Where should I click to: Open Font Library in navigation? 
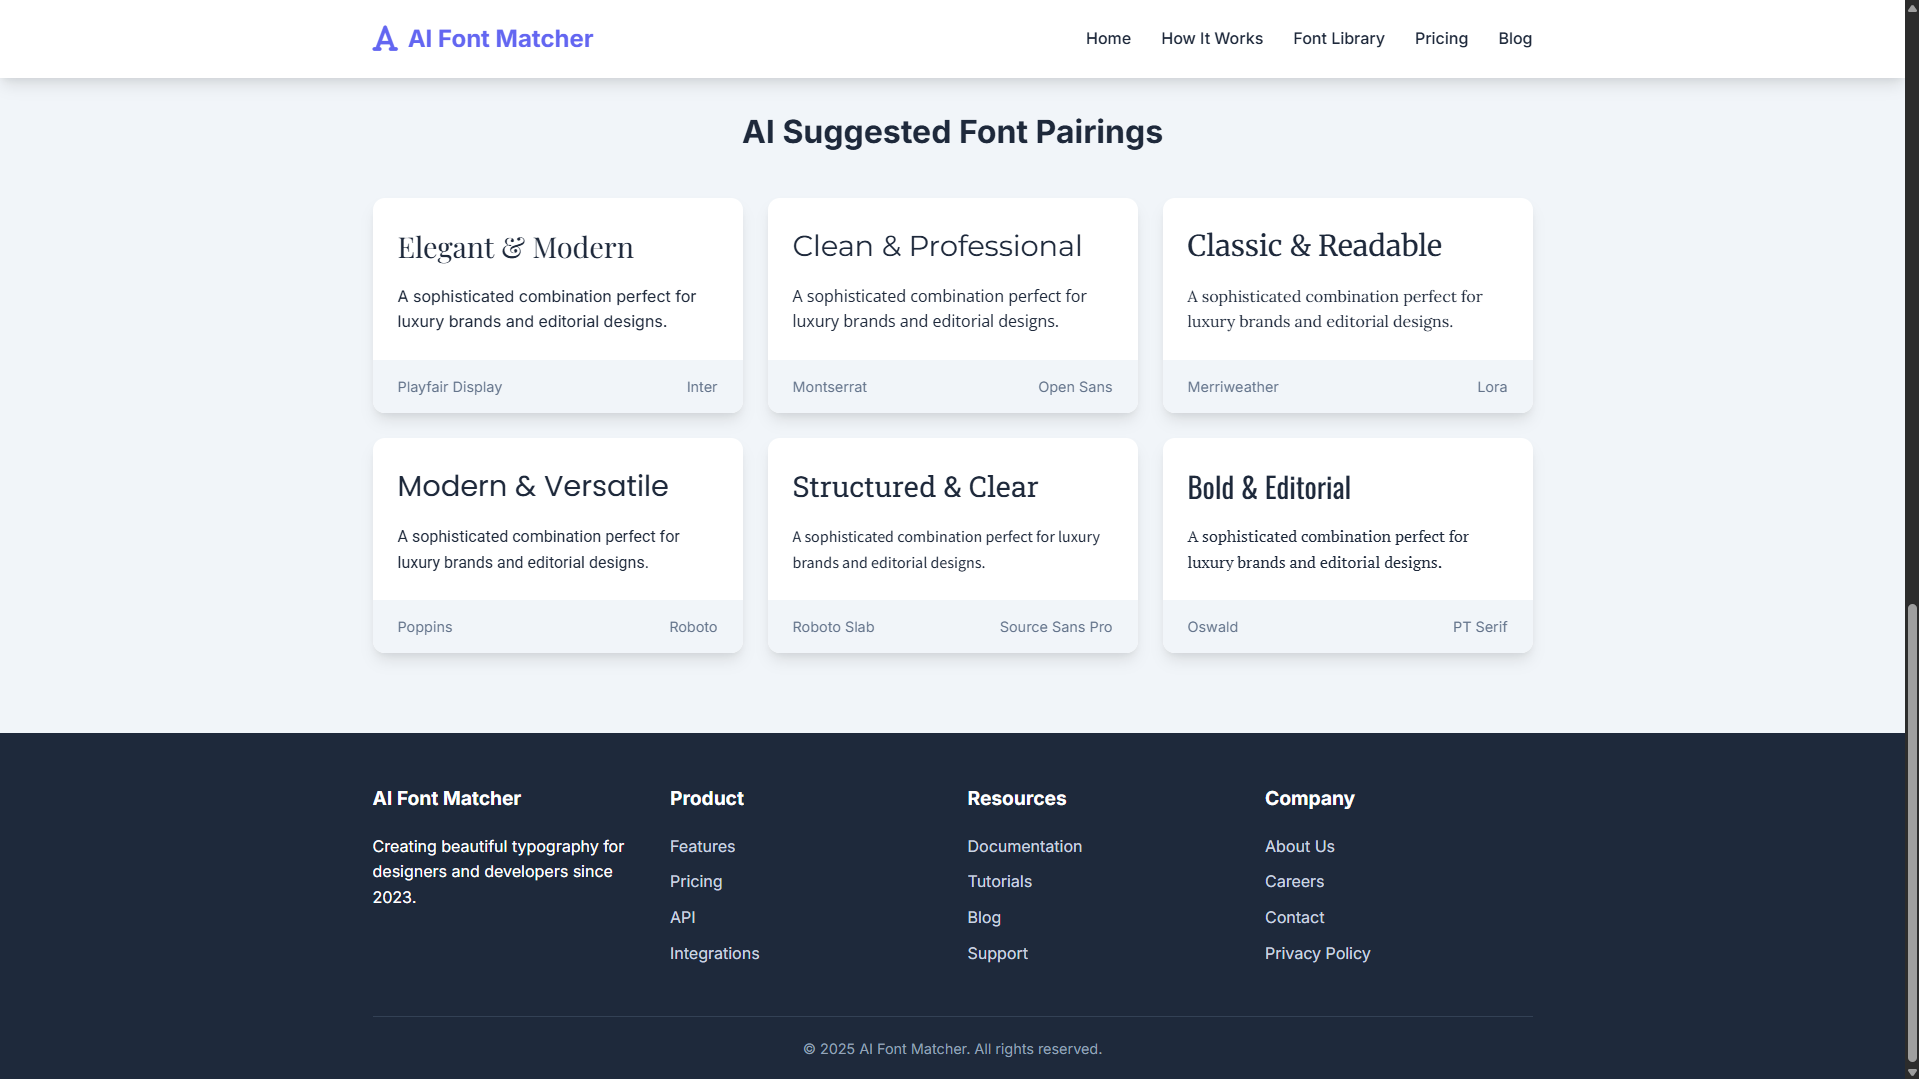[x=1338, y=39]
